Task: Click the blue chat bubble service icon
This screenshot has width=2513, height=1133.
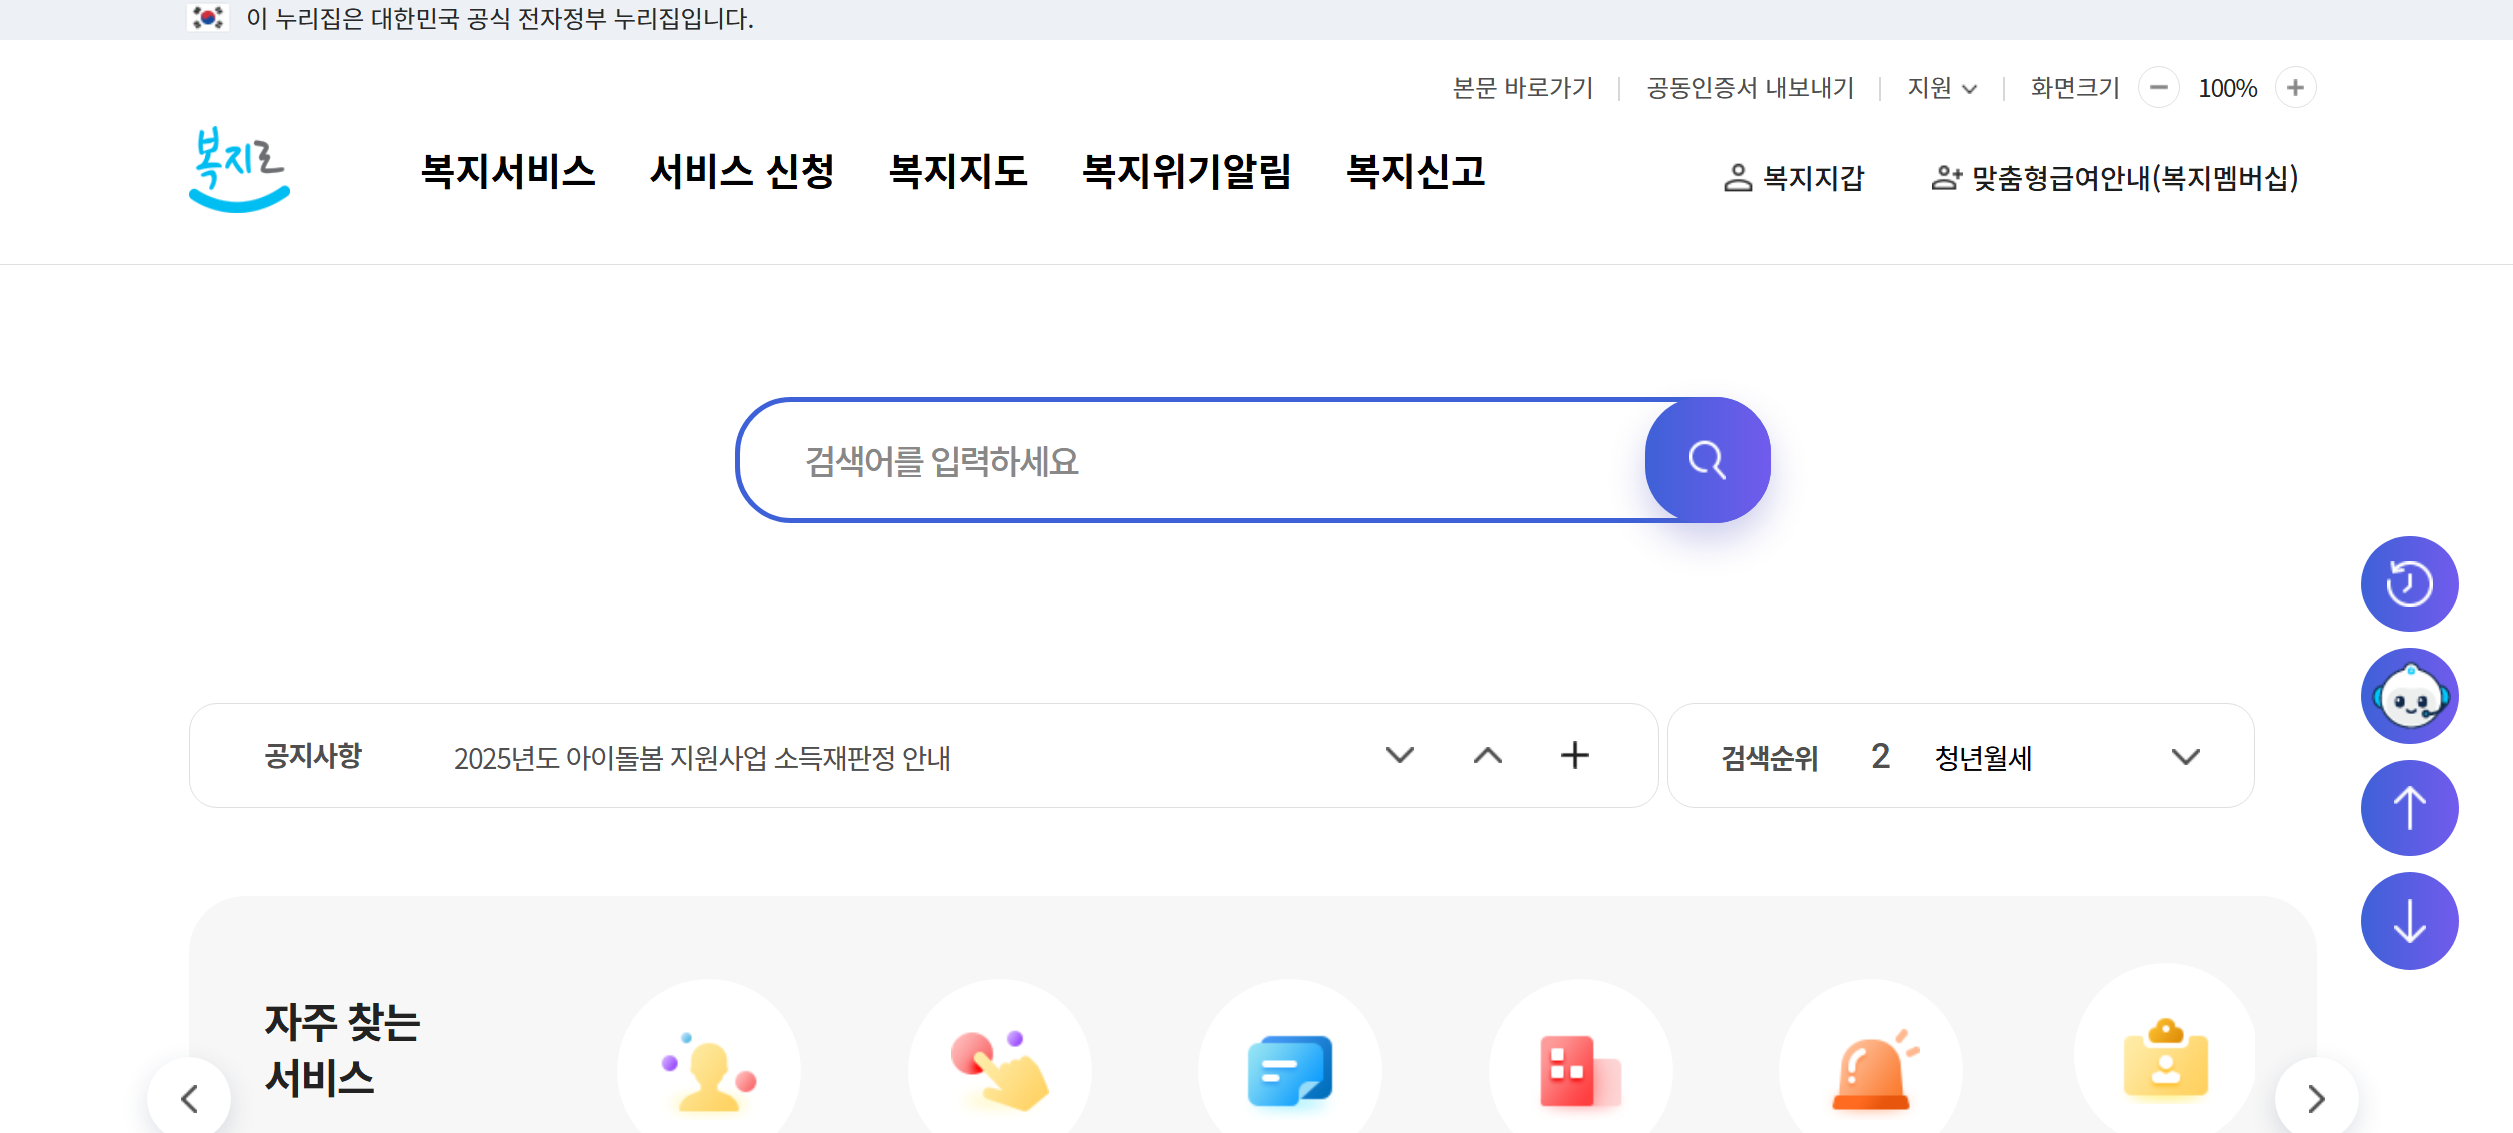Action: click(x=1289, y=1072)
